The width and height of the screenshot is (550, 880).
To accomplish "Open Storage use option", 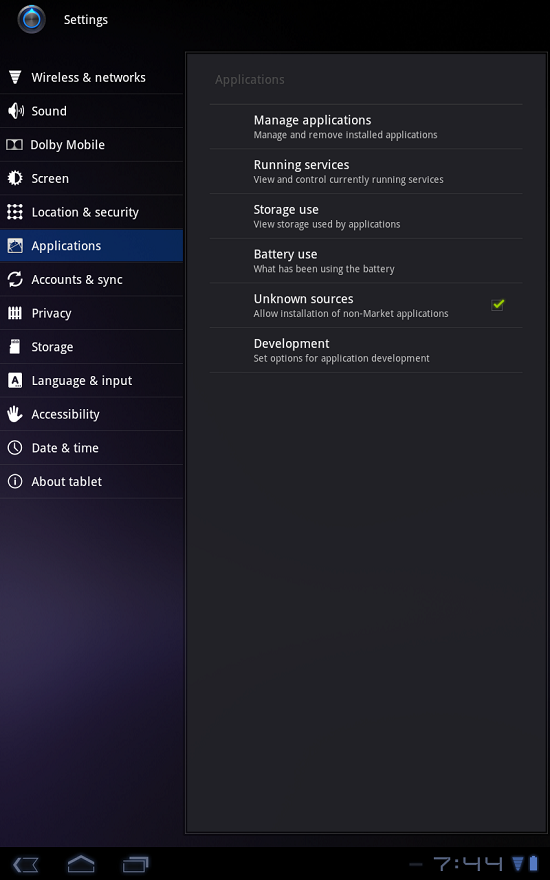I will coord(366,216).
